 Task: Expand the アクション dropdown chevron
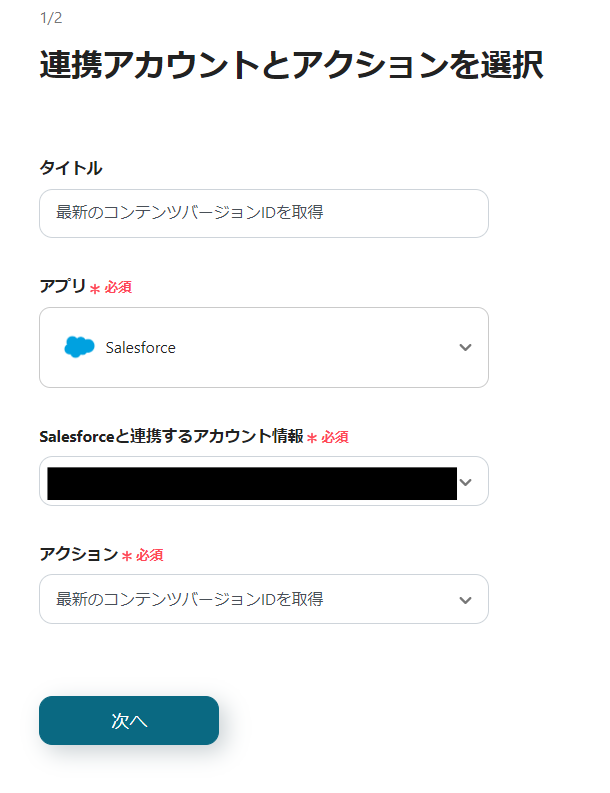tap(465, 600)
